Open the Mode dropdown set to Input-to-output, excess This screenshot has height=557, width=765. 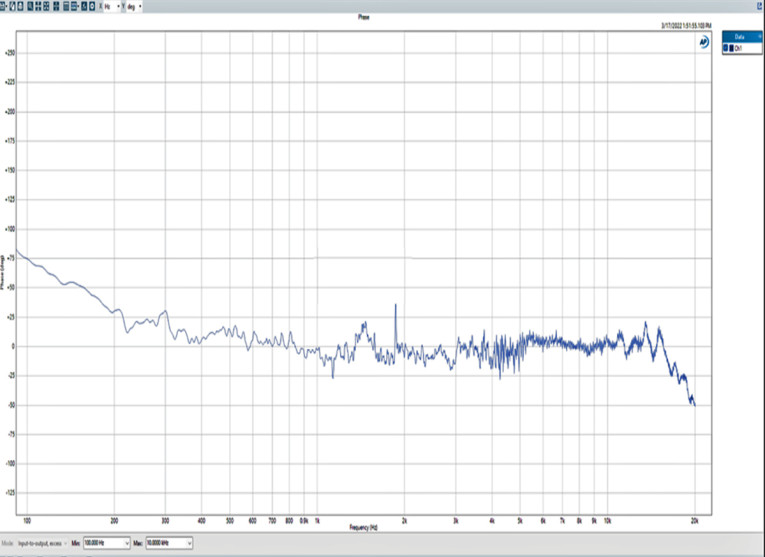[42, 543]
